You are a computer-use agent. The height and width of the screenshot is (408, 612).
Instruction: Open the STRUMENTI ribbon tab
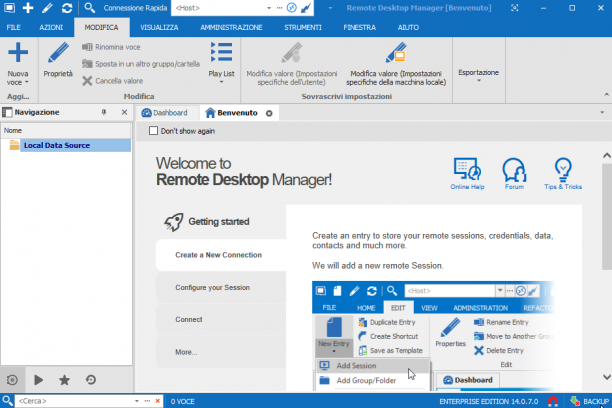tap(303, 27)
